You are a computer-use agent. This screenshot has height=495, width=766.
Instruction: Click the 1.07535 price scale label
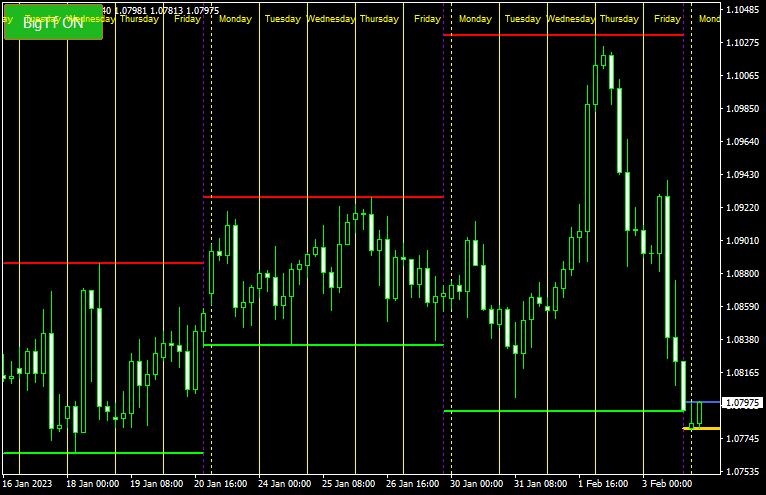[742, 471]
